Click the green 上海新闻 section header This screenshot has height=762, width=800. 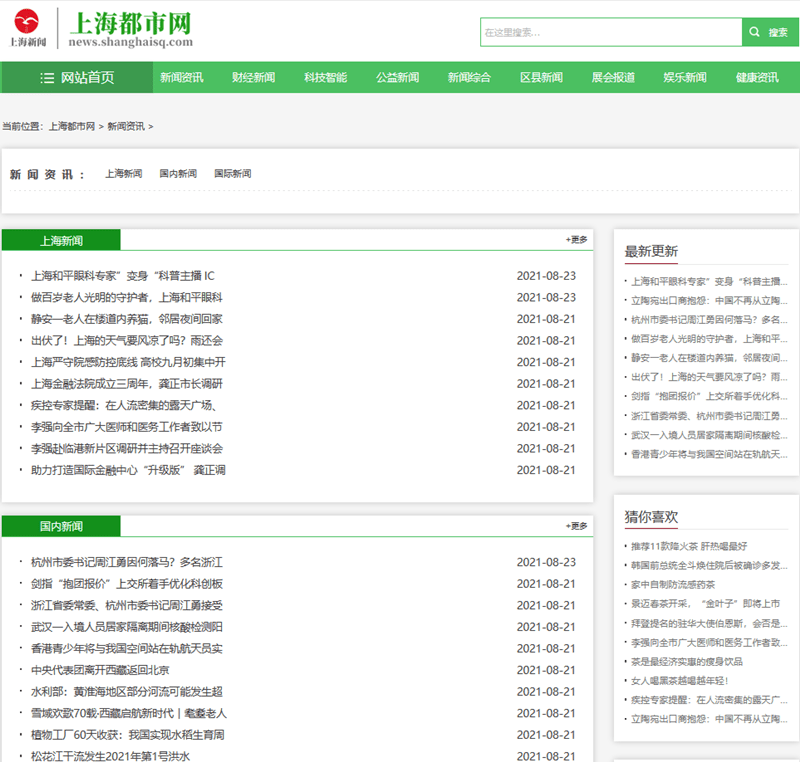[x=61, y=240]
